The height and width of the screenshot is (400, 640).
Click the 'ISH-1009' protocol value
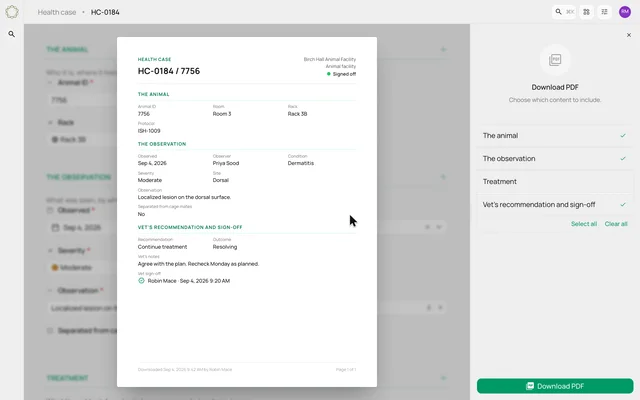[x=149, y=131]
